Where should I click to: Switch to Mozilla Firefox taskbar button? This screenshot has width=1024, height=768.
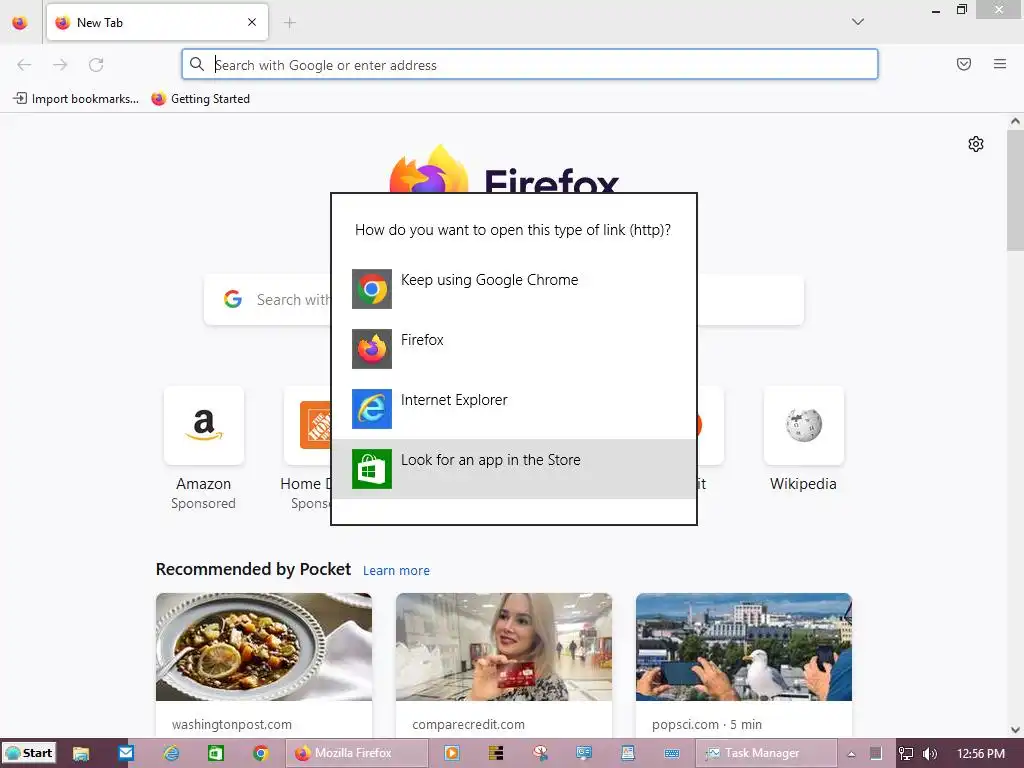[x=357, y=753]
